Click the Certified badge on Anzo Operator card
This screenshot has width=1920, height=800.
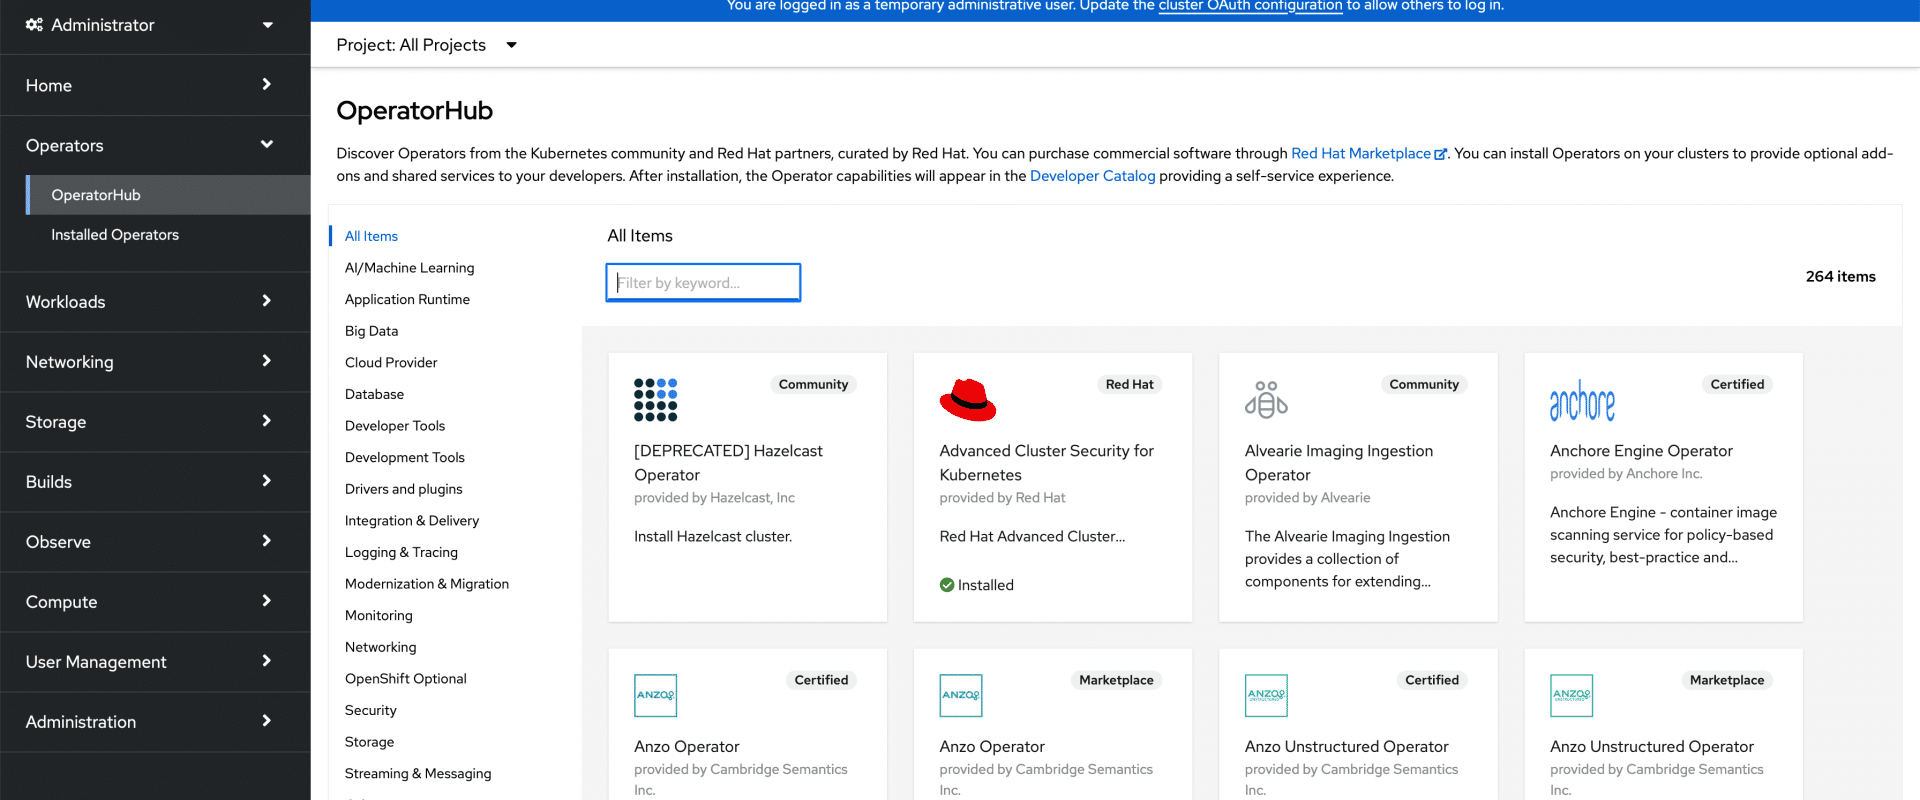(x=821, y=680)
